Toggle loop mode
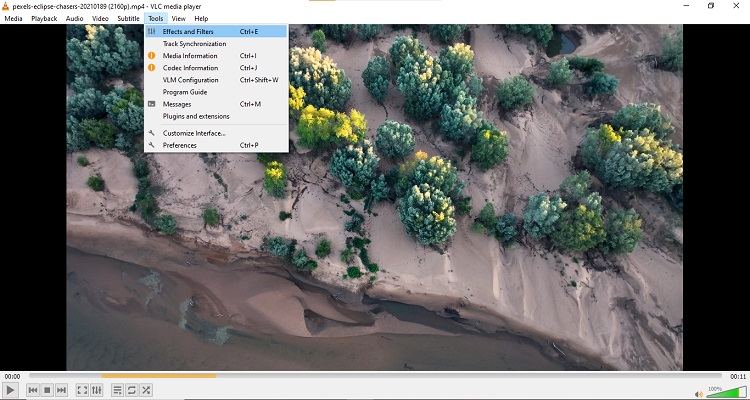The width and height of the screenshot is (750, 400). point(132,390)
